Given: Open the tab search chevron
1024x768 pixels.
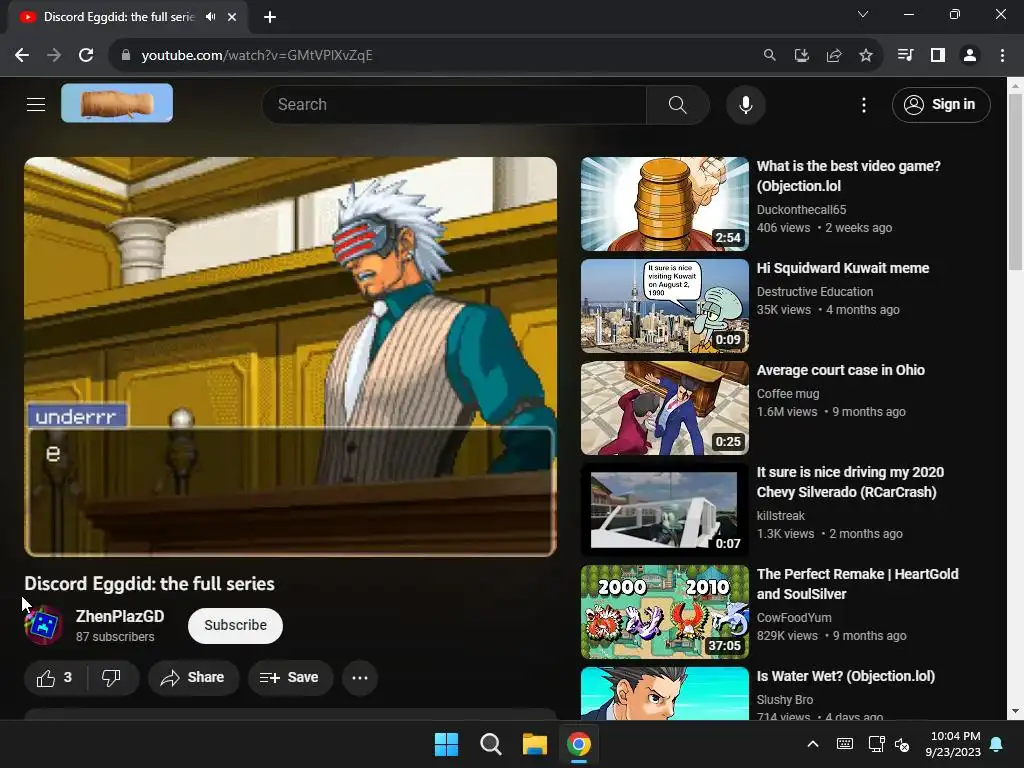Looking at the screenshot, I should pos(863,14).
